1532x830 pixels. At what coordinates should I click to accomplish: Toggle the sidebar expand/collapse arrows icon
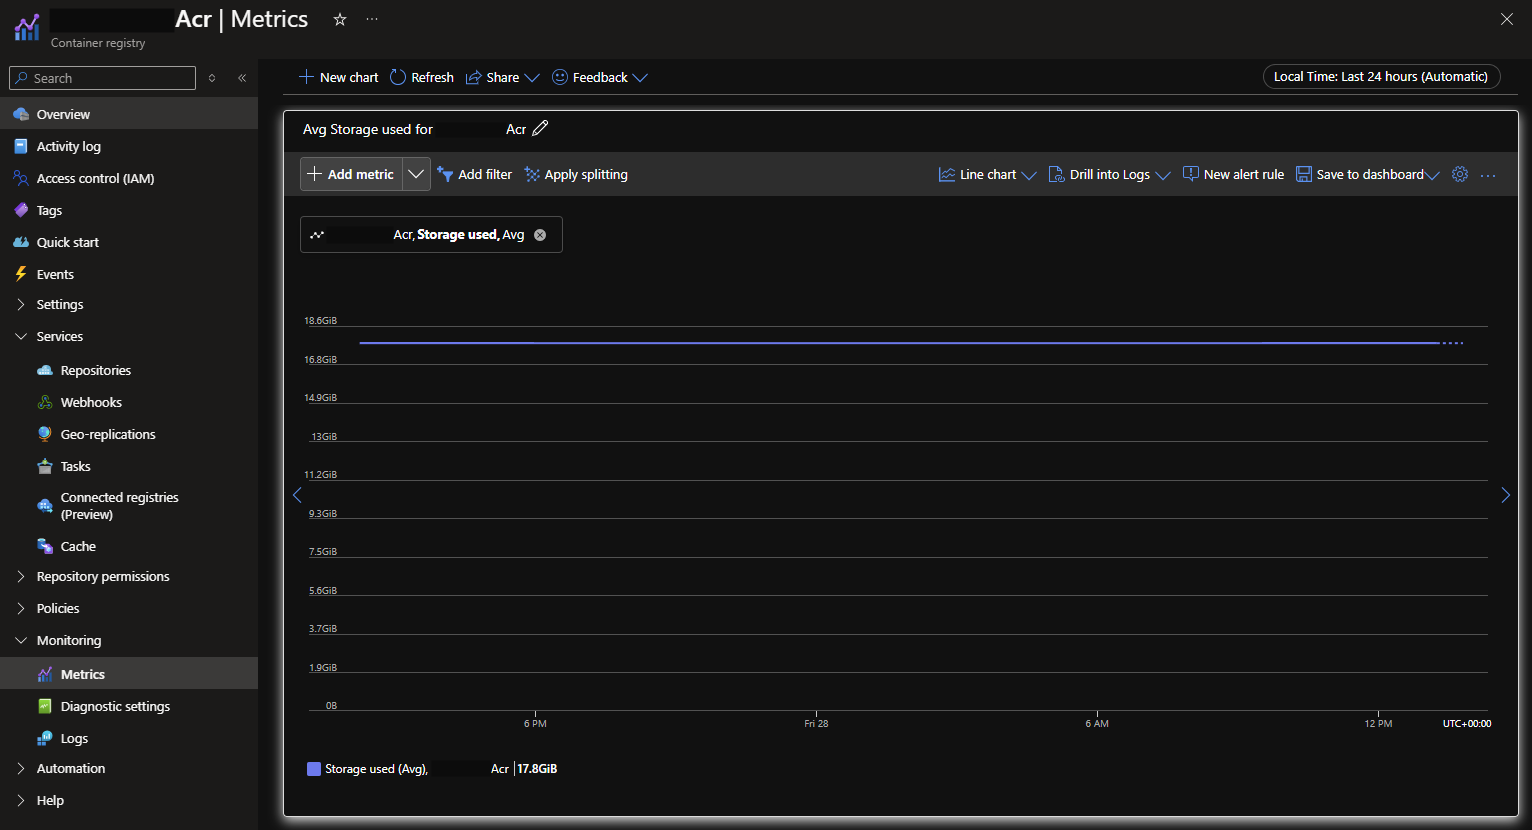click(x=212, y=78)
